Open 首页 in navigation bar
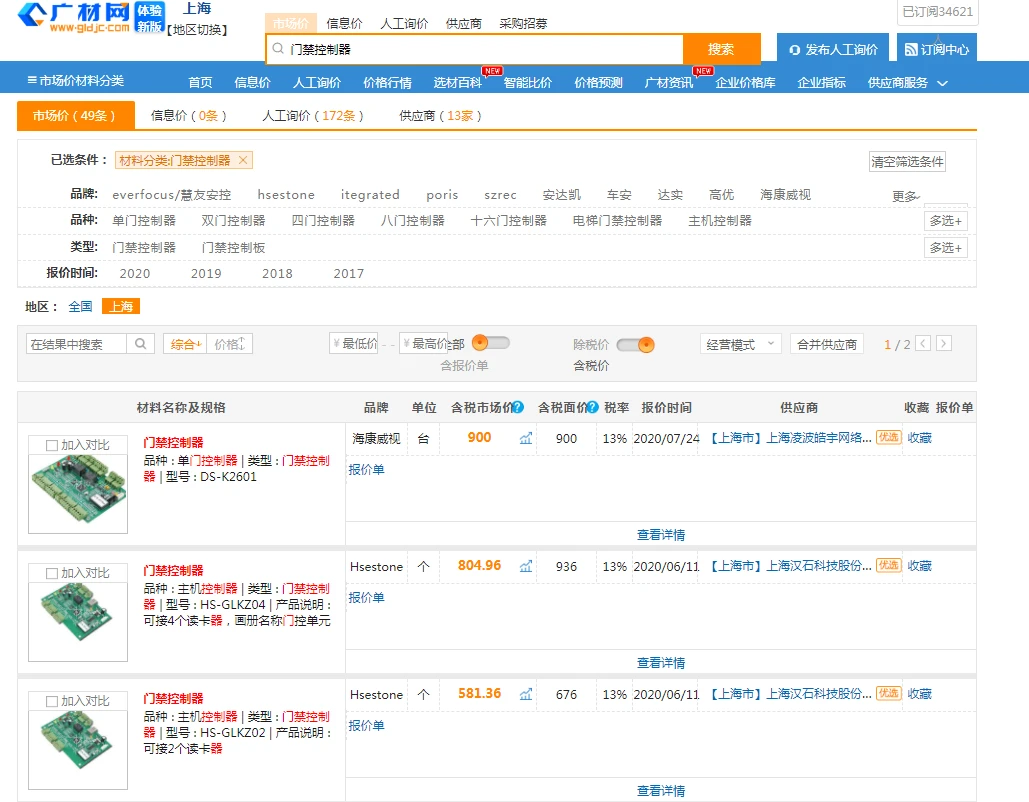The image size is (1029, 802). [x=200, y=83]
